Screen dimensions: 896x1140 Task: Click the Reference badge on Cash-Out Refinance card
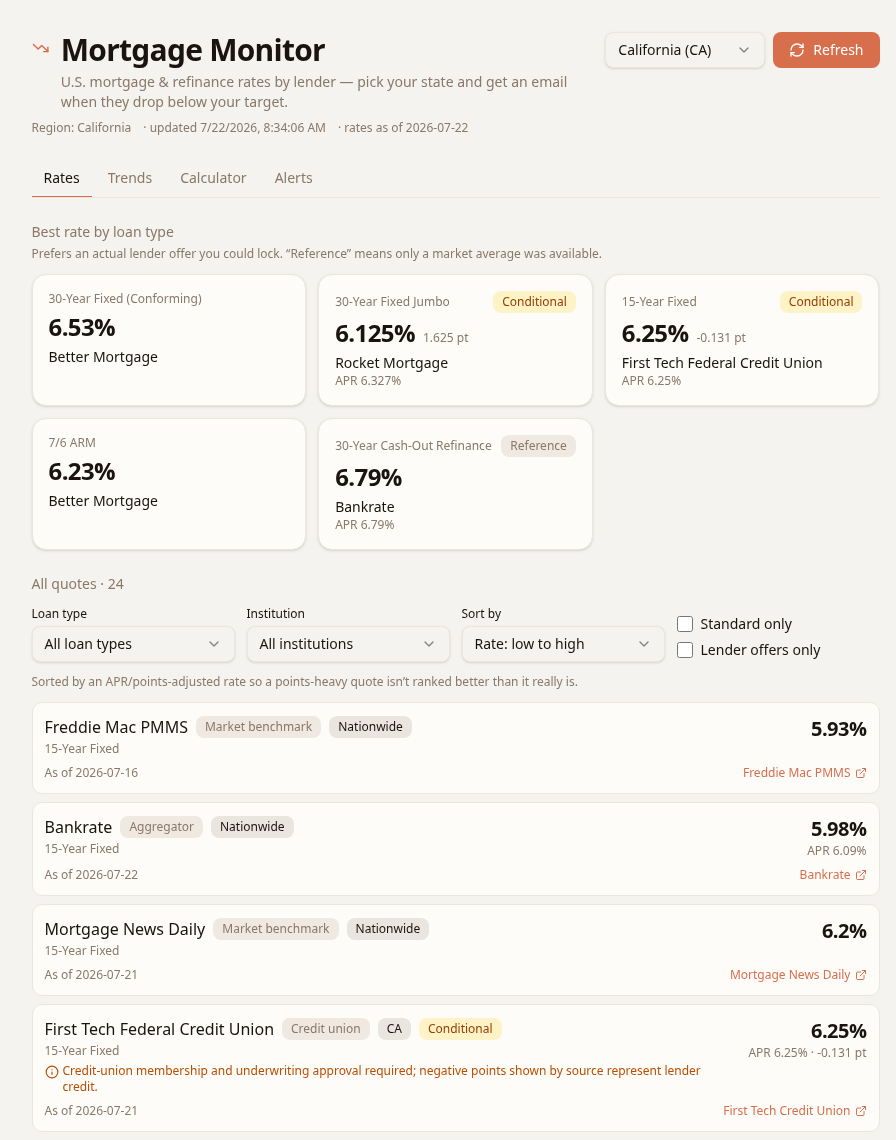click(538, 446)
